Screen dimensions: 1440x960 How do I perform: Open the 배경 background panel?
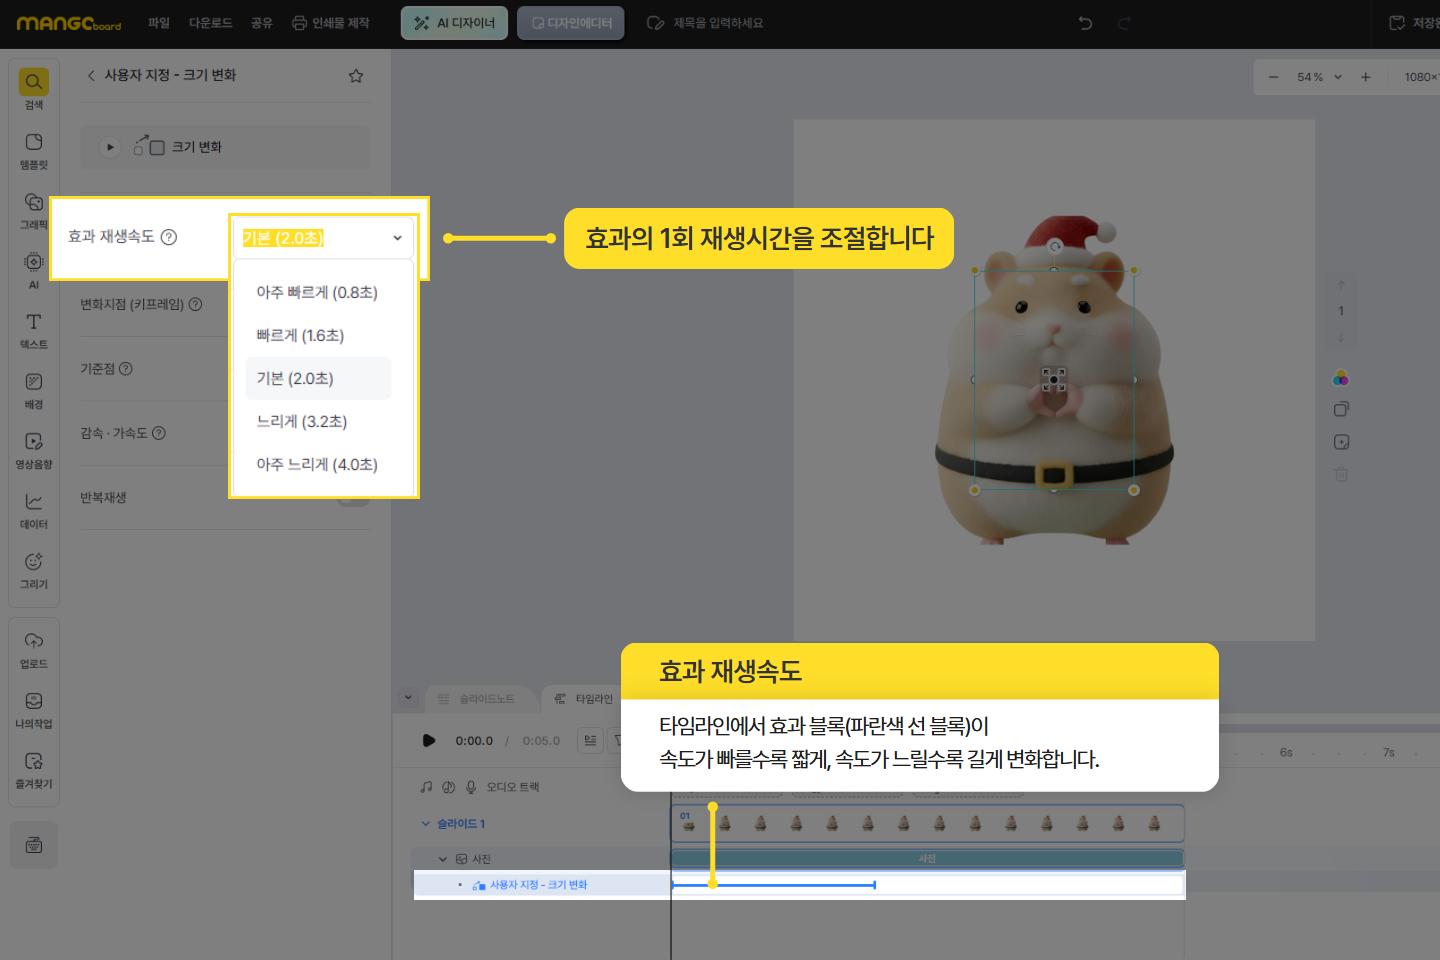[34, 389]
